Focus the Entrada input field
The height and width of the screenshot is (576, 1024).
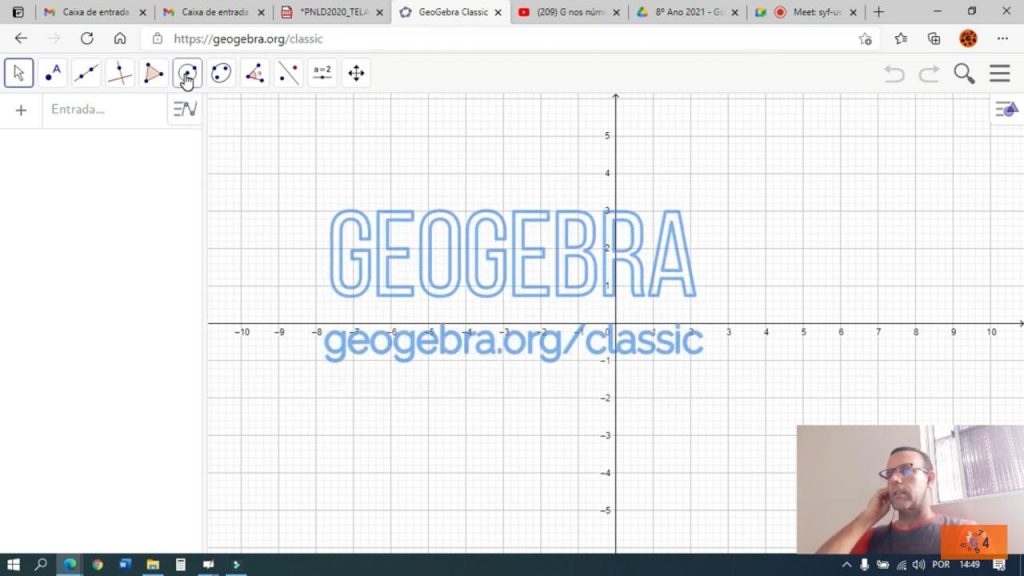[104, 109]
